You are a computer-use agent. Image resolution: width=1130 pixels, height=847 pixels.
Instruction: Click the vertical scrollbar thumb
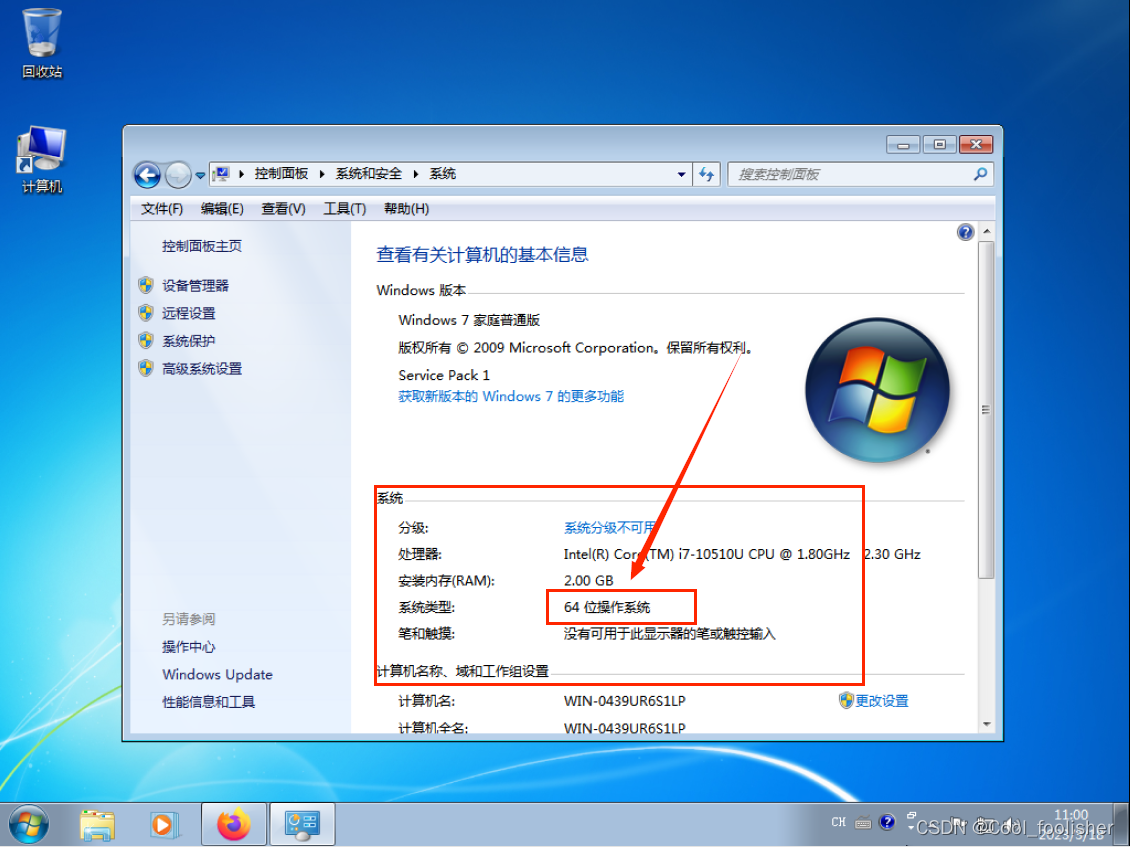987,409
